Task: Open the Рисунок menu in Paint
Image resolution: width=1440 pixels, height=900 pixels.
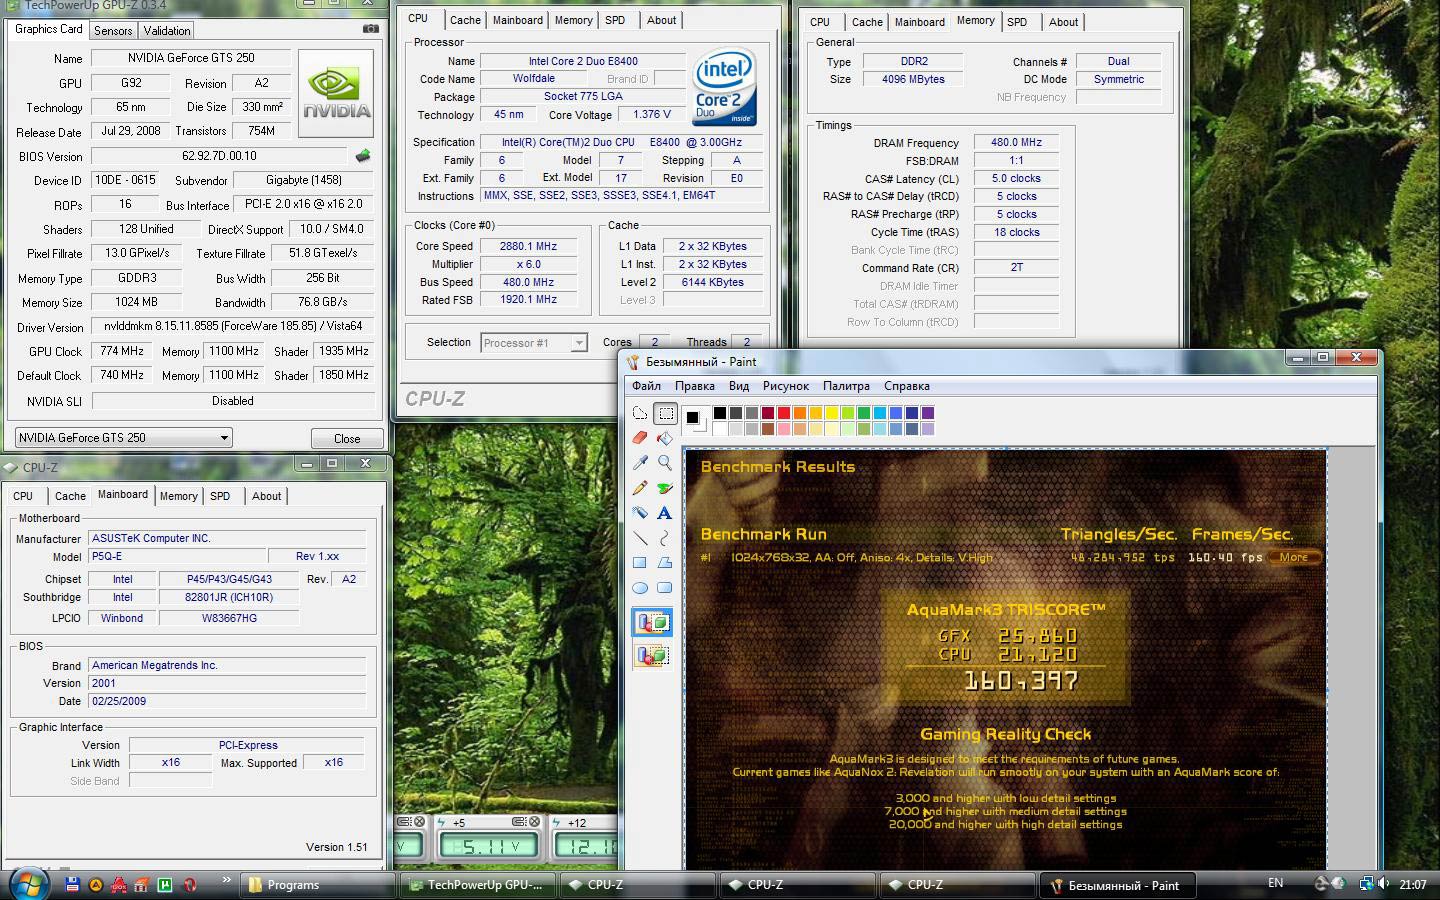Action: click(x=786, y=386)
